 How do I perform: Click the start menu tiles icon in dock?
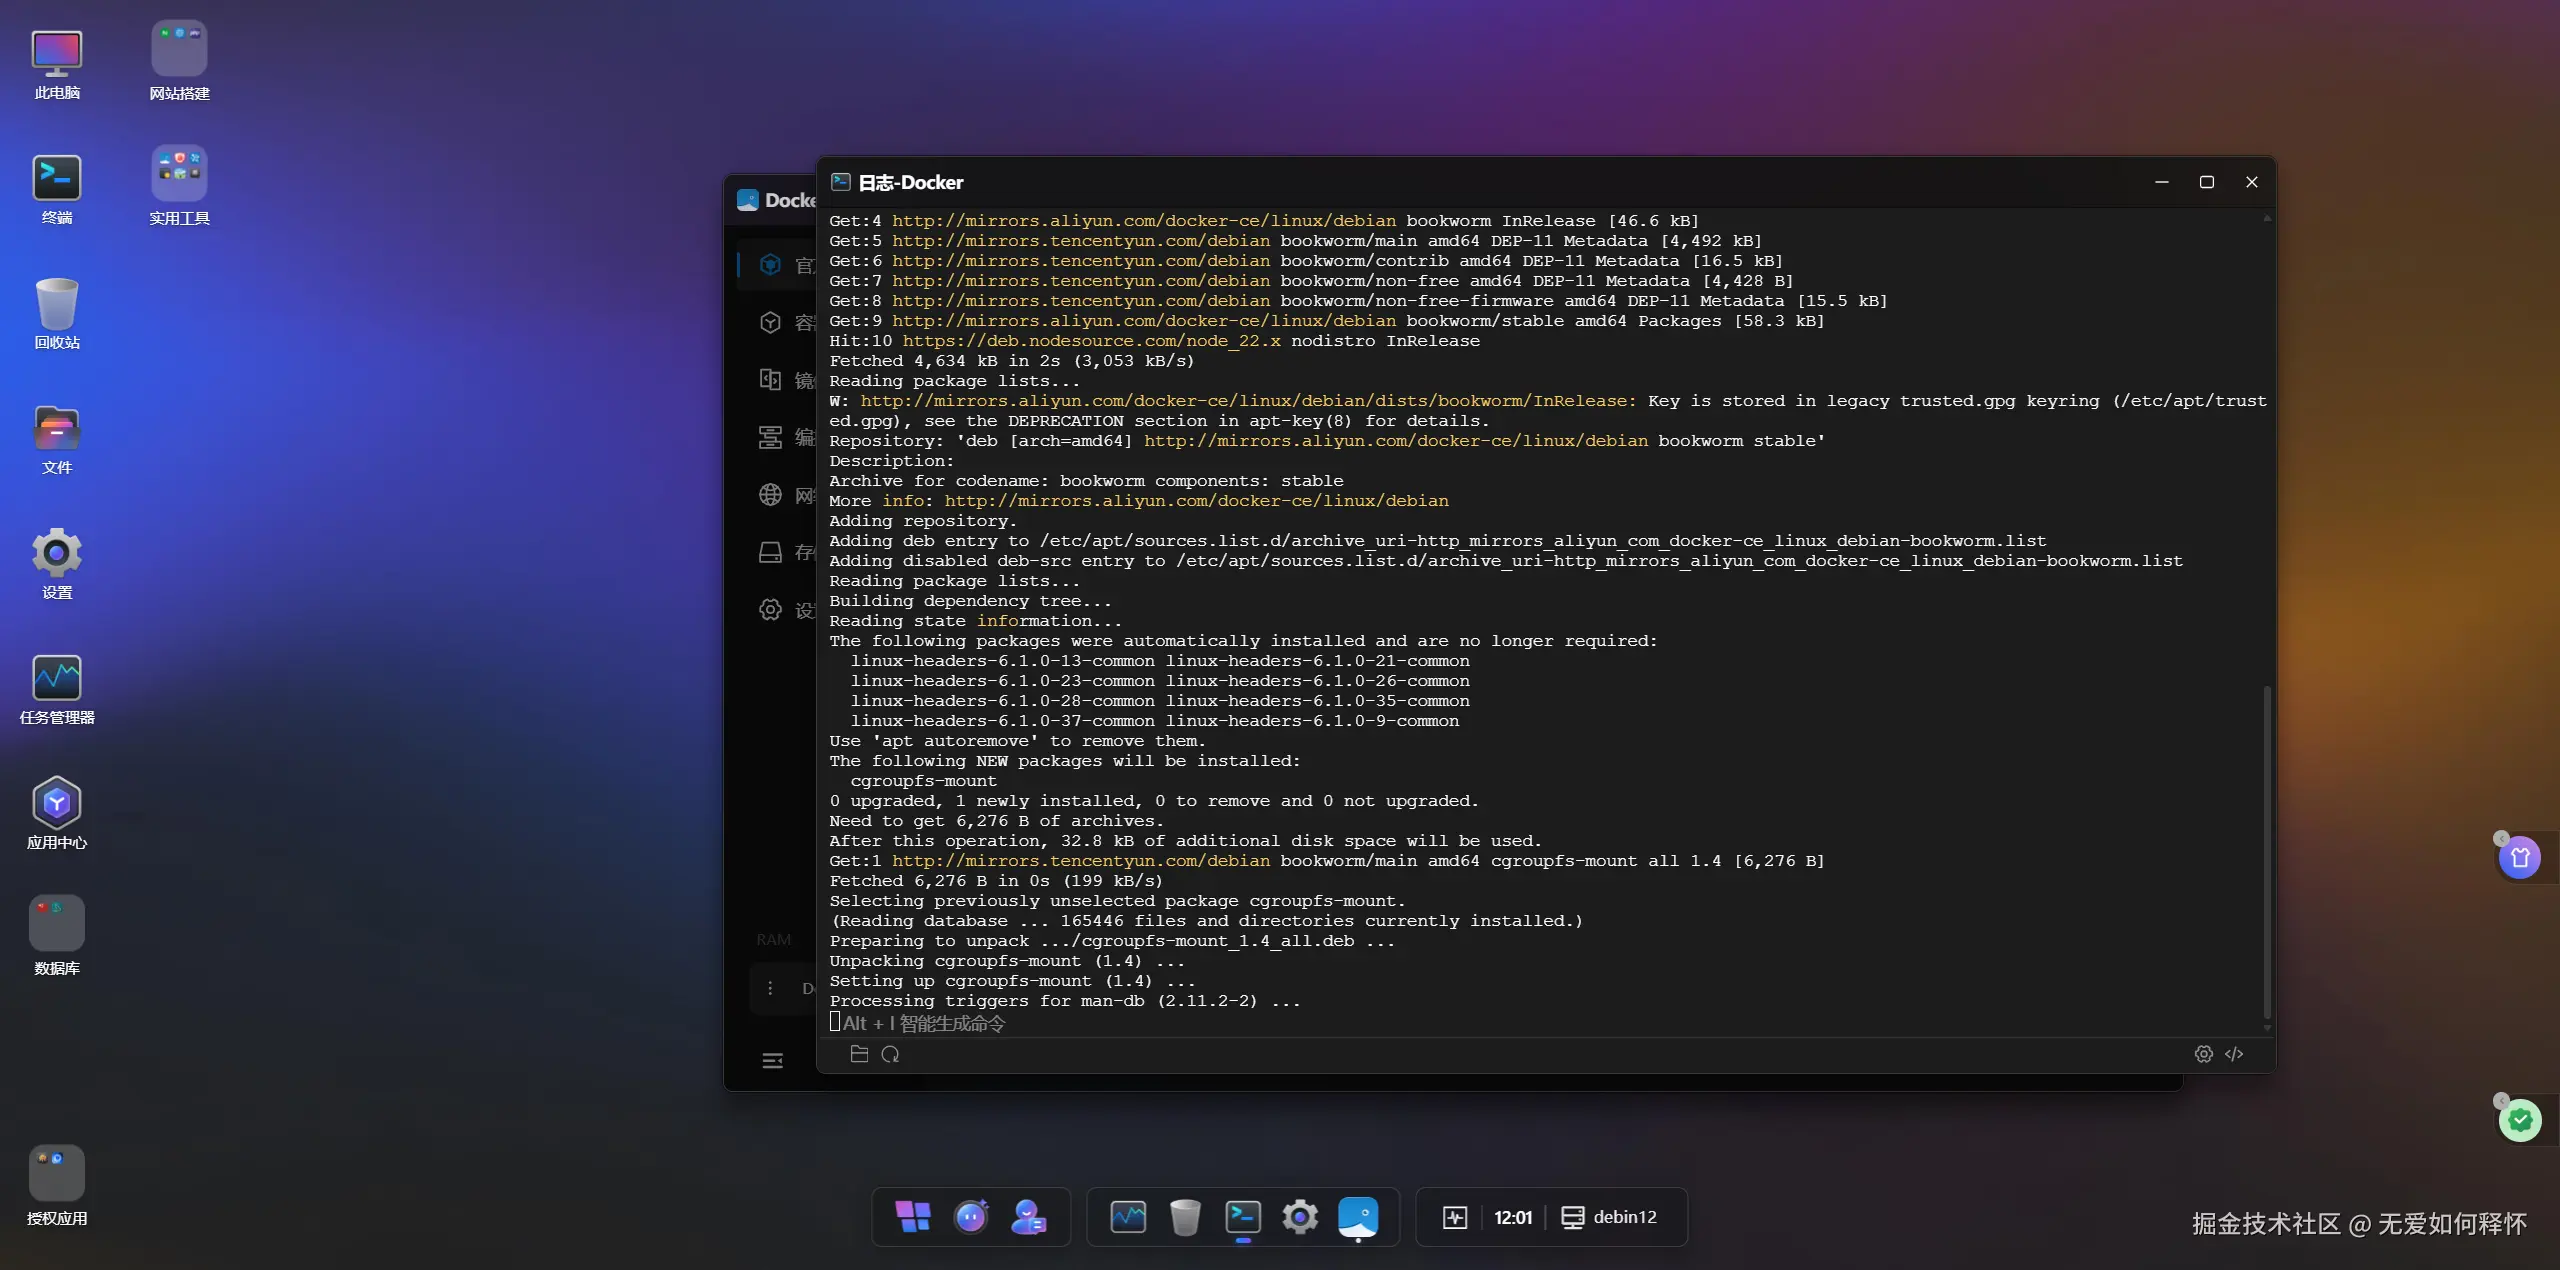click(x=912, y=1217)
